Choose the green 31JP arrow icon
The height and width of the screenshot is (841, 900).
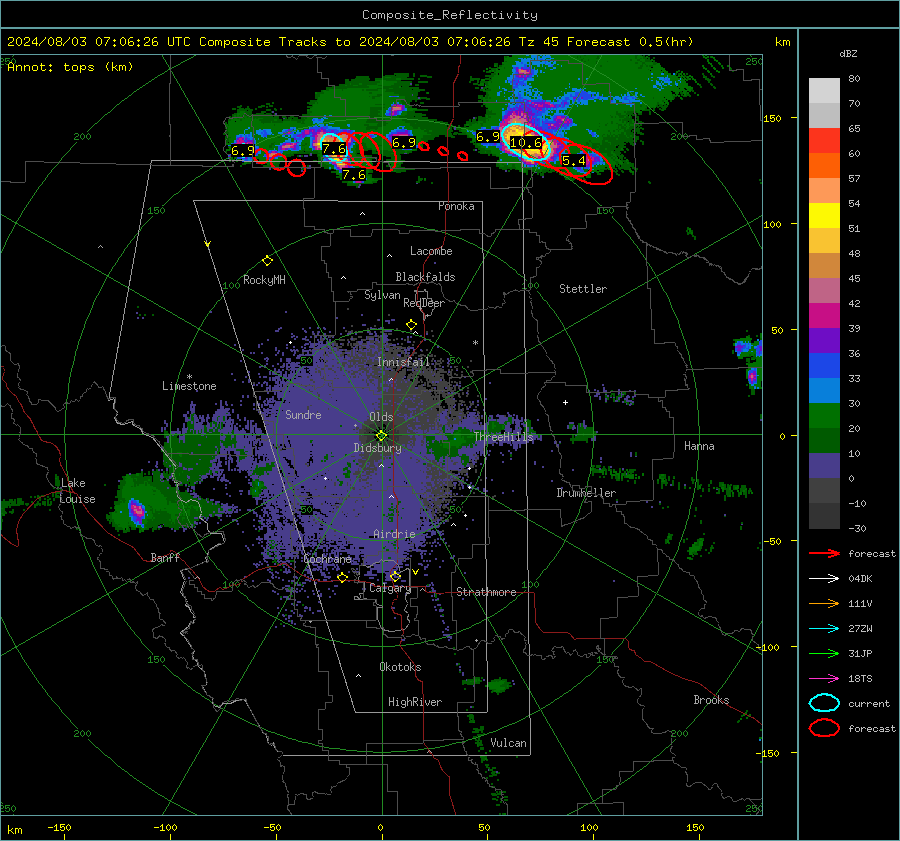click(824, 653)
